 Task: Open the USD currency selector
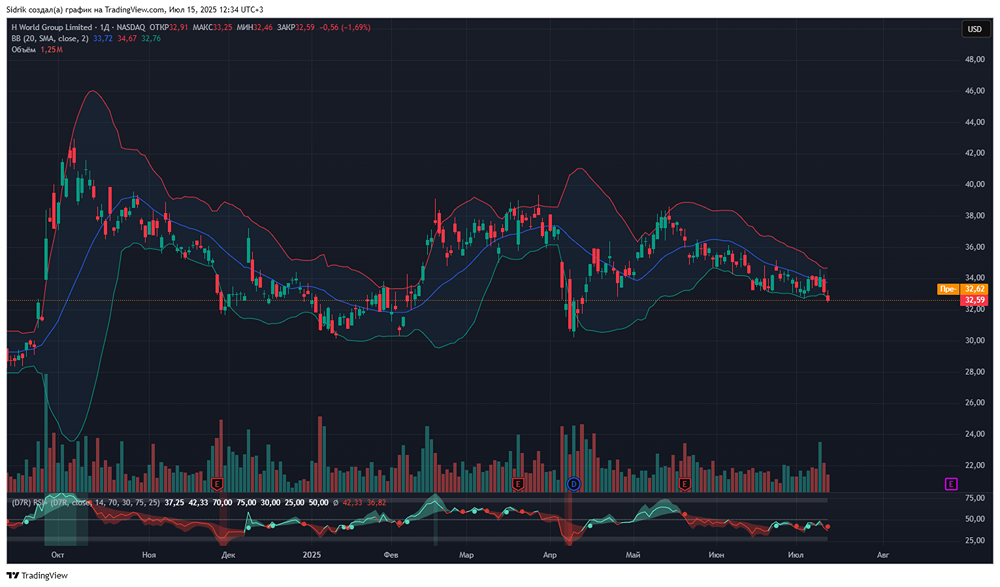coord(974,29)
